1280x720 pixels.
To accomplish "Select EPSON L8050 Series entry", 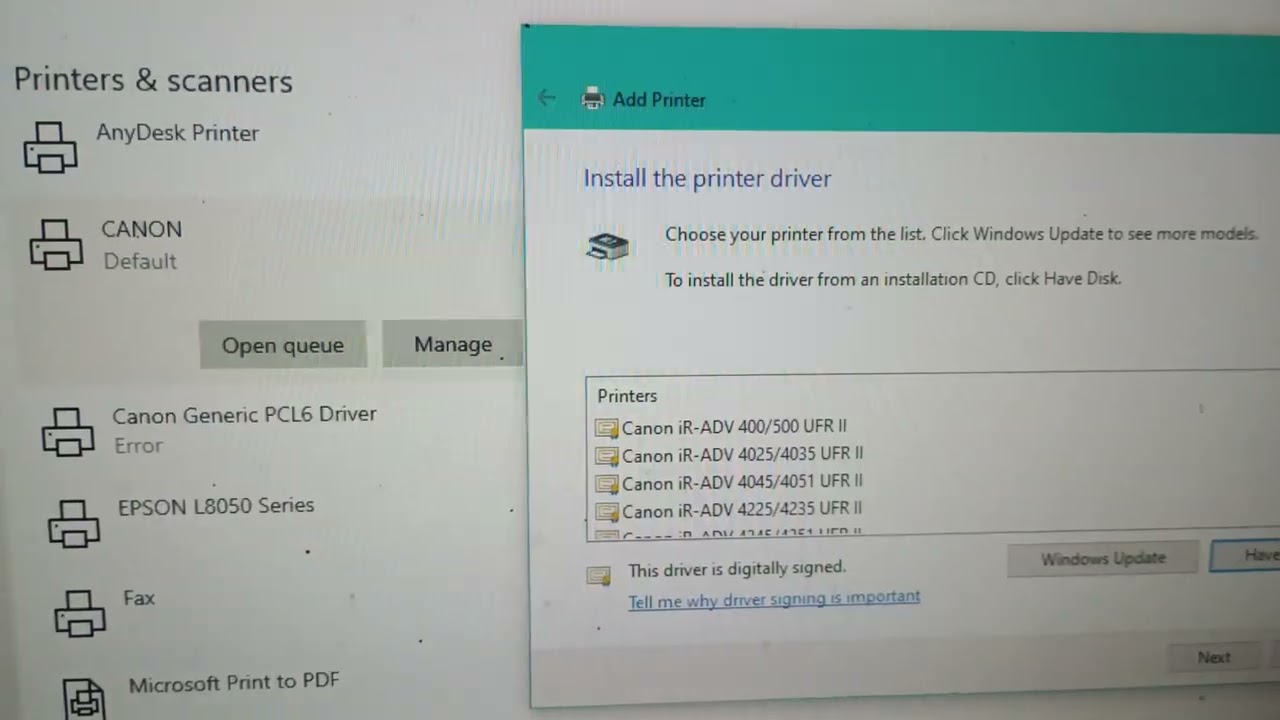I will [216, 506].
